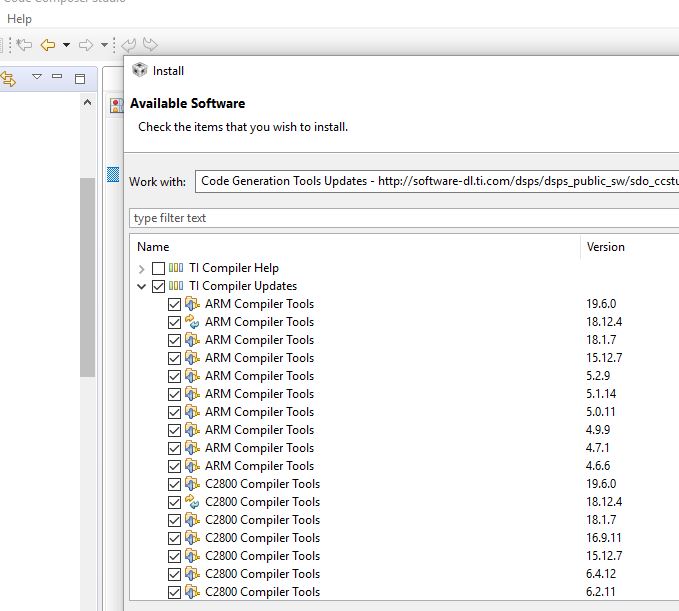Click version 19.6.0 of ARM Compiler Tools
This screenshot has width=679, height=611.
click(x=601, y=304)
